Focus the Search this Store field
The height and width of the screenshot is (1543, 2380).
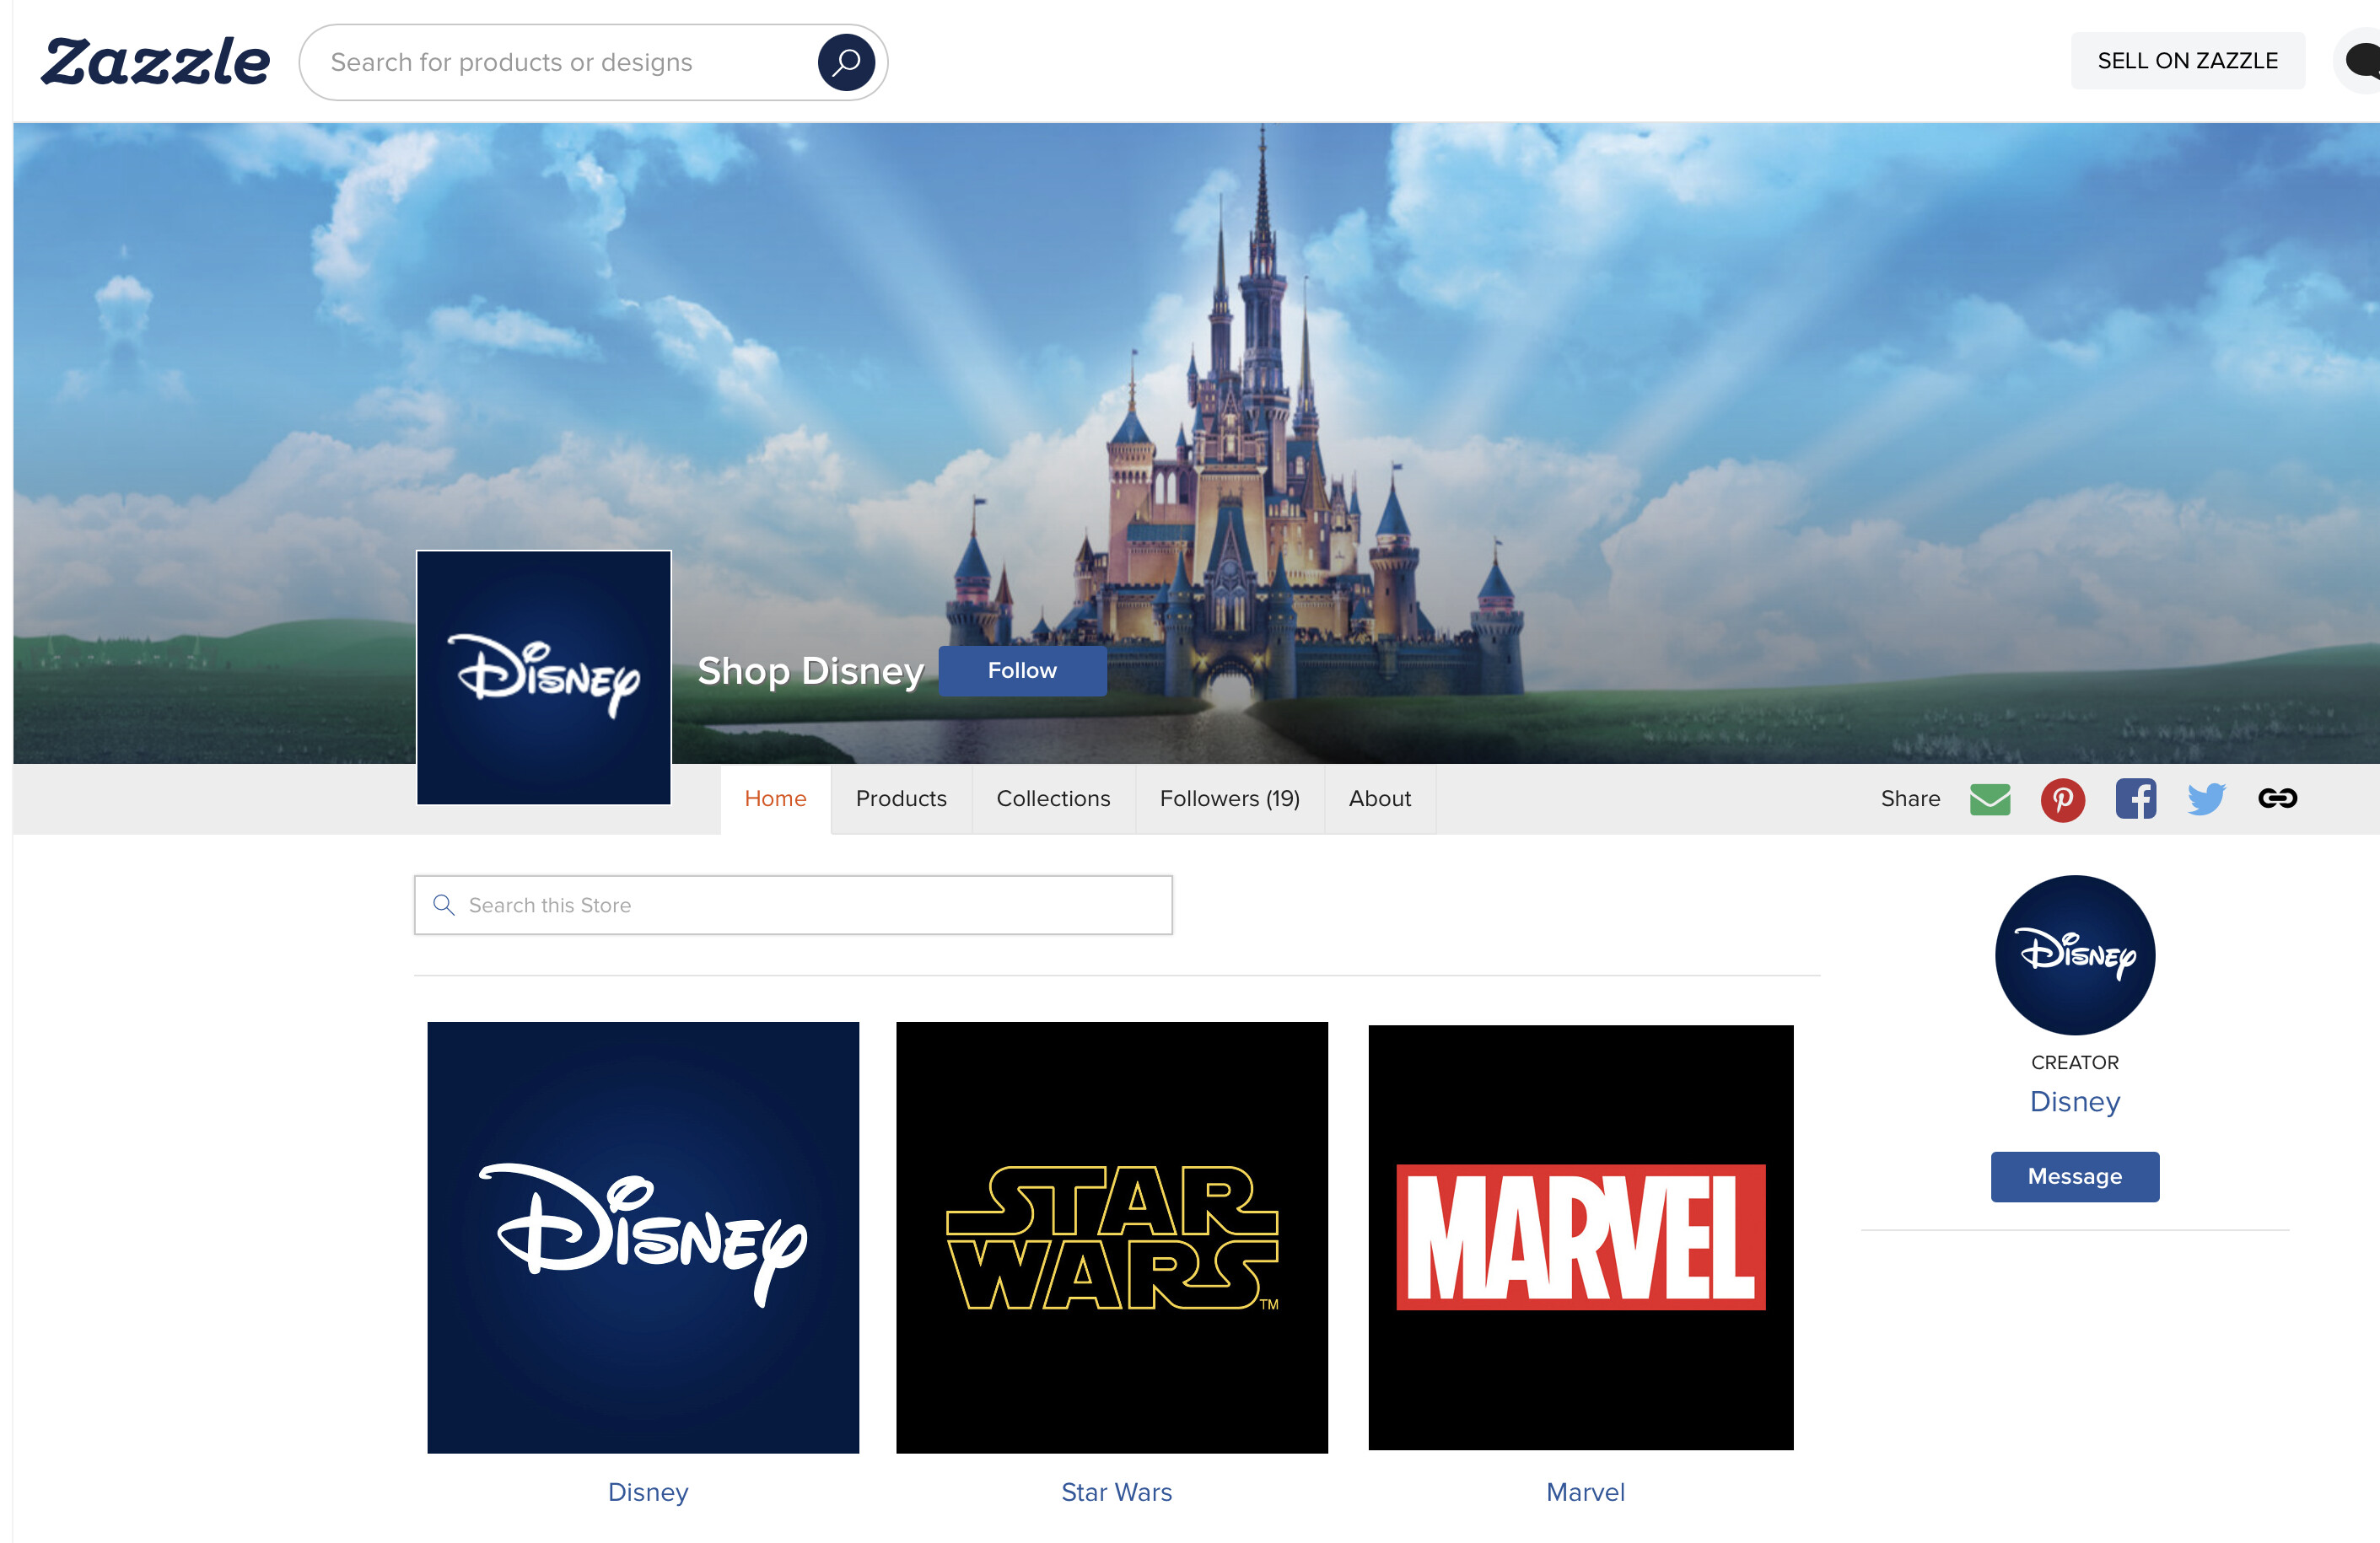click(793, 905)
